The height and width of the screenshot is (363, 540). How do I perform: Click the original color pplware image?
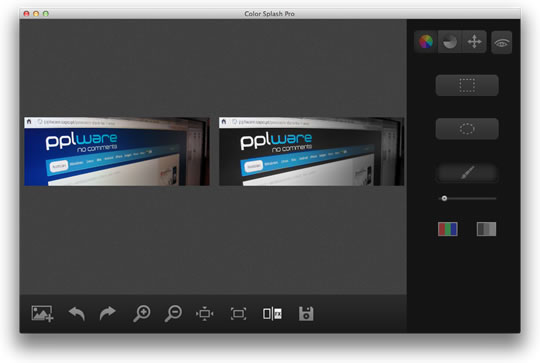tap(117, 152)
